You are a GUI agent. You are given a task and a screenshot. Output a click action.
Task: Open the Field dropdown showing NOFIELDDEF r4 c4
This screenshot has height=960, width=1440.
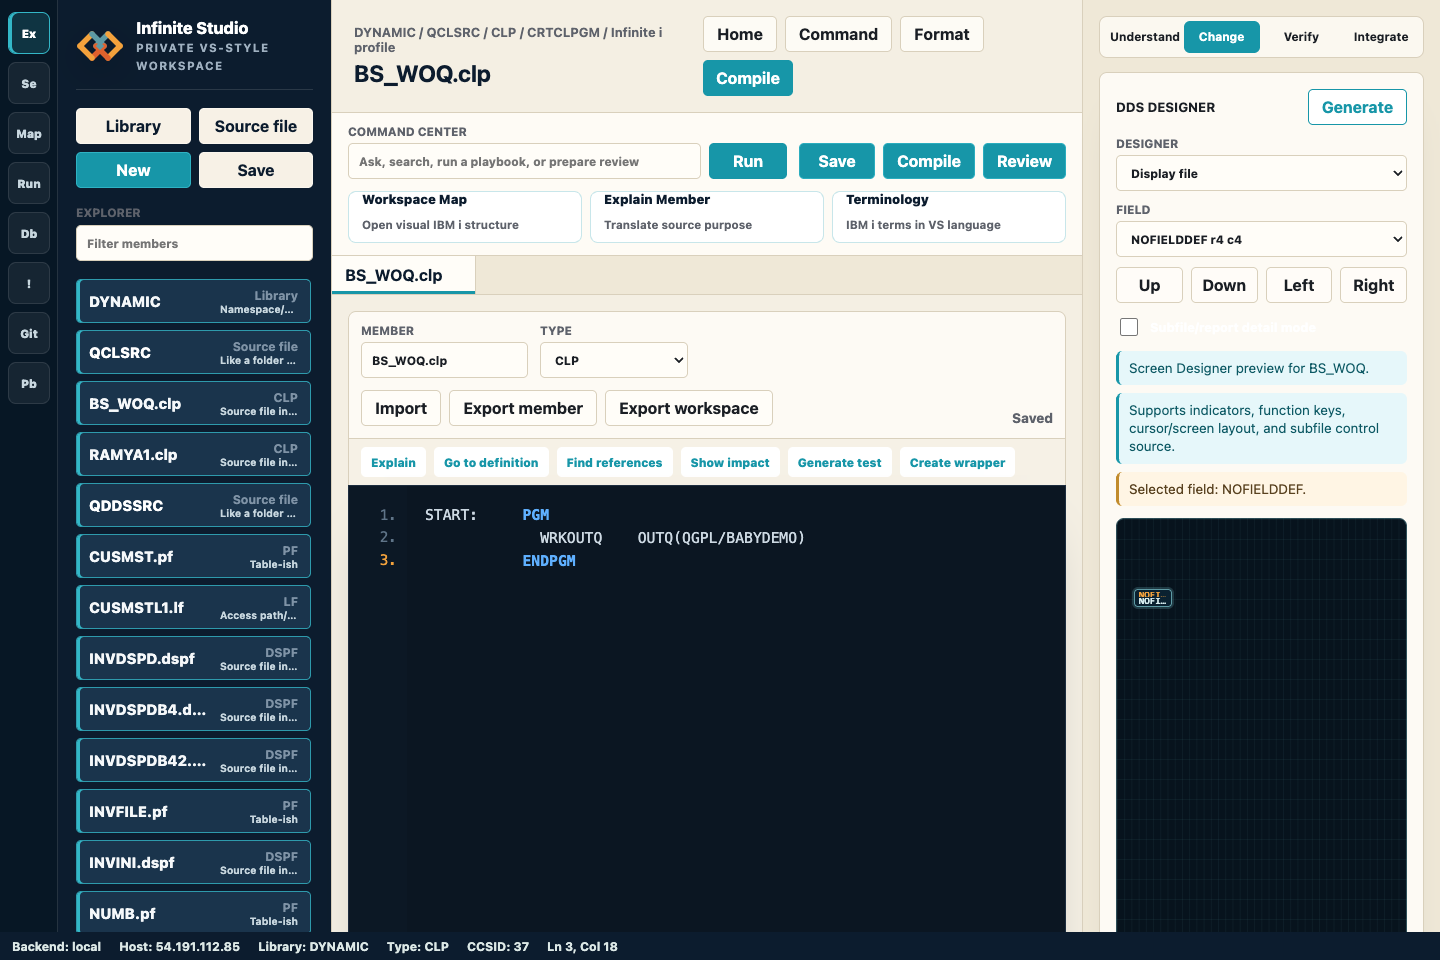pos(1261,239)
